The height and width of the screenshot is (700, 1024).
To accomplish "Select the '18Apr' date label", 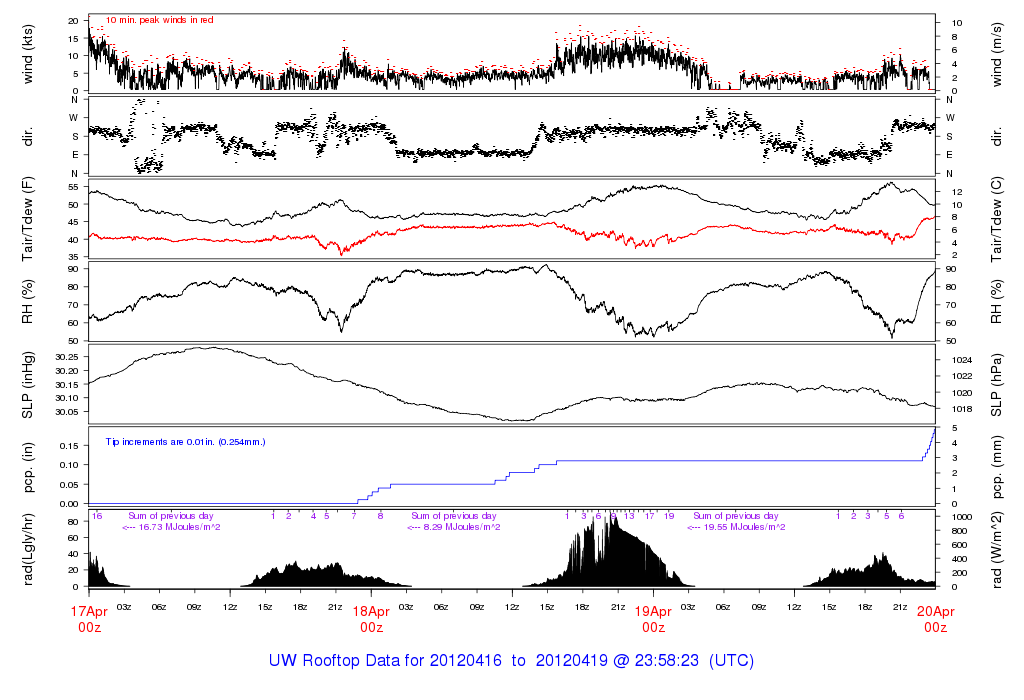I will 372,612.
